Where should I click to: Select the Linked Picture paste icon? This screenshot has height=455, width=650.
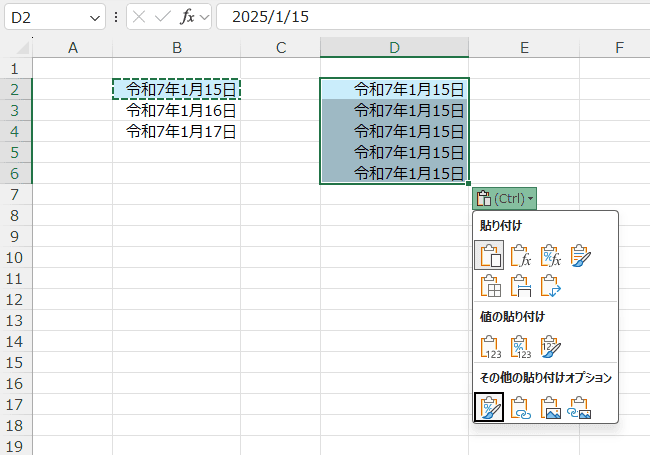(580, 407)
